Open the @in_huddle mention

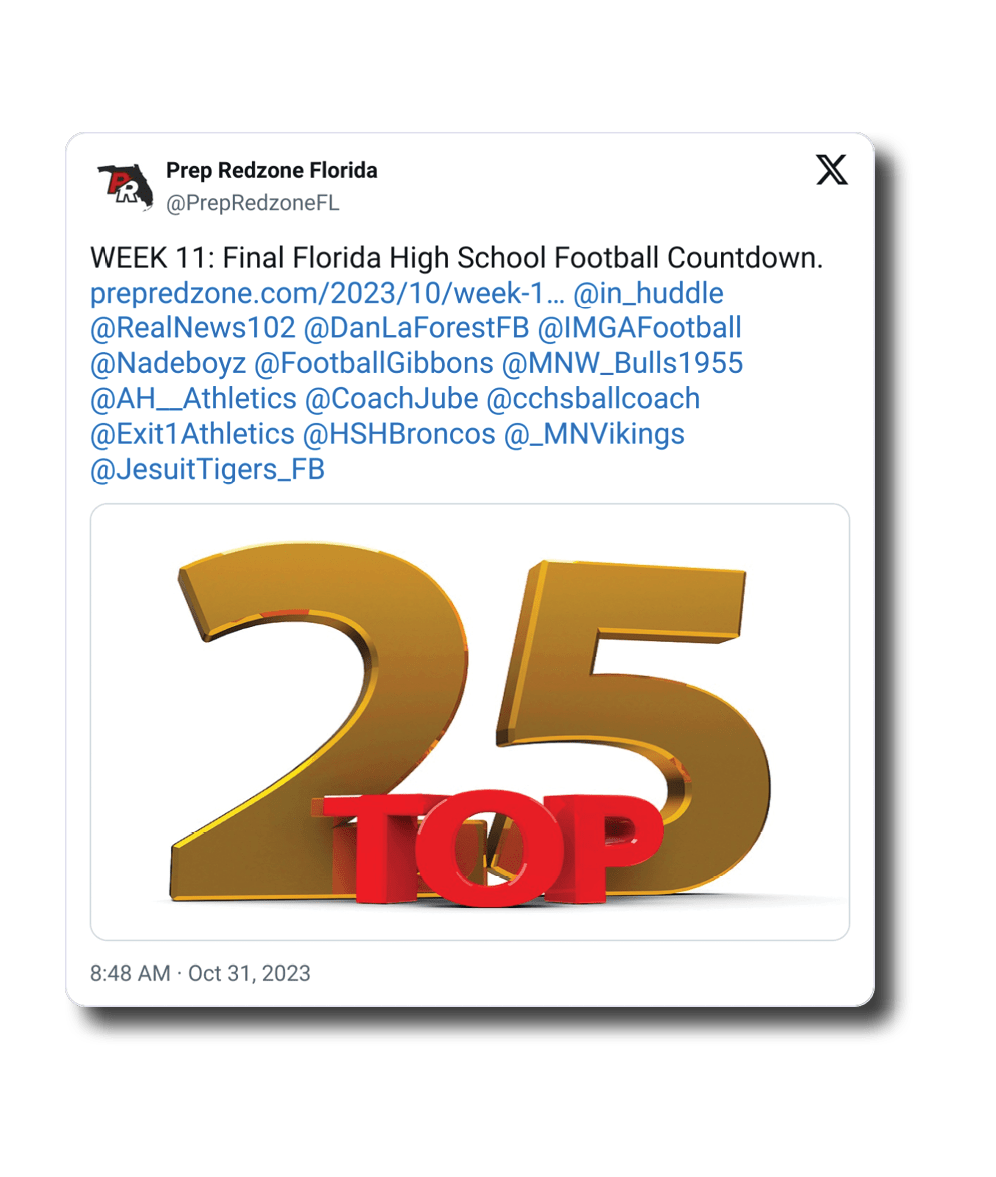(648, 293)
